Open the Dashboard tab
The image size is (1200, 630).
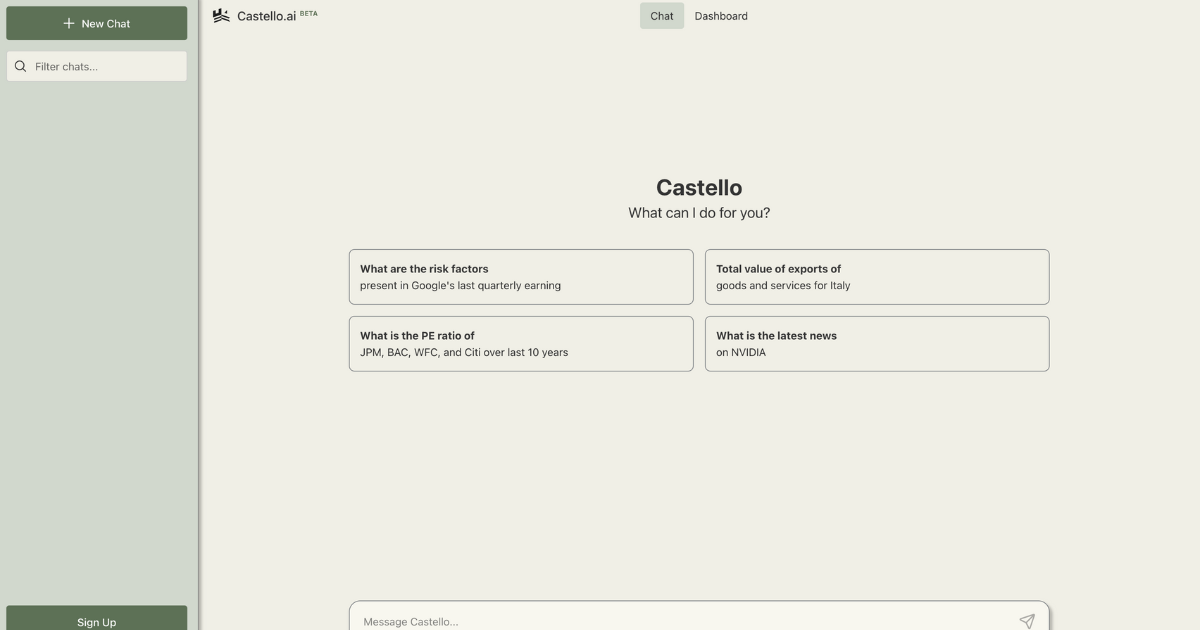(x=721, y=16)
